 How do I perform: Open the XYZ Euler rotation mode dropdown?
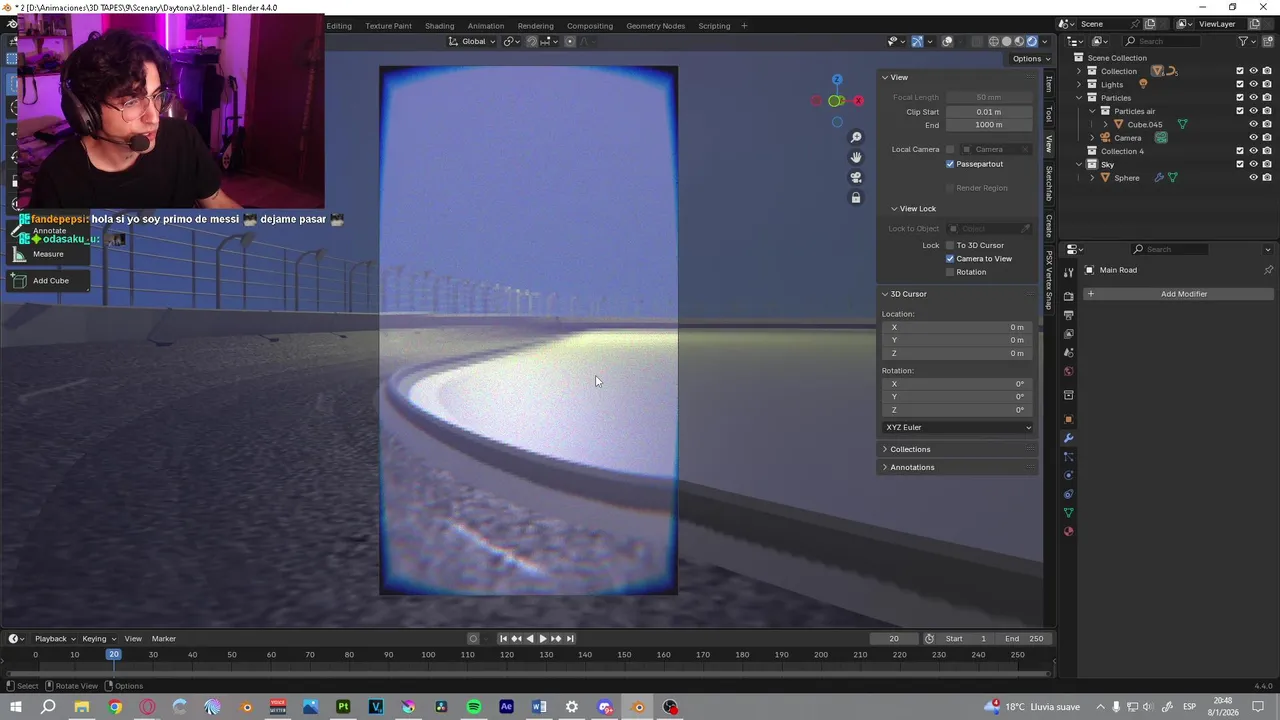tap(958, 428)
